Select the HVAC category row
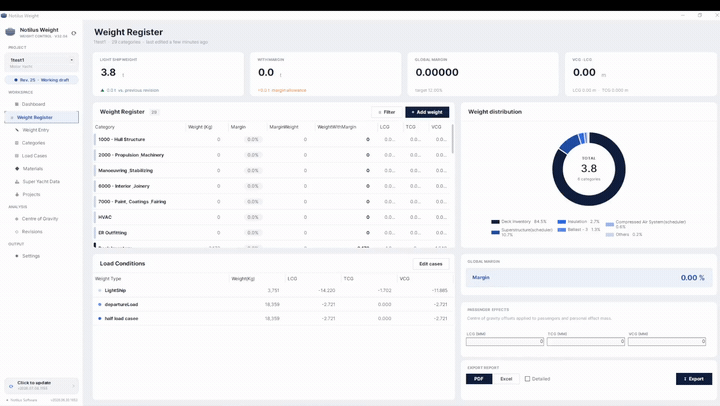Viewport: 720px width, 406px height. pyautogui.click(x=272, y=217)
